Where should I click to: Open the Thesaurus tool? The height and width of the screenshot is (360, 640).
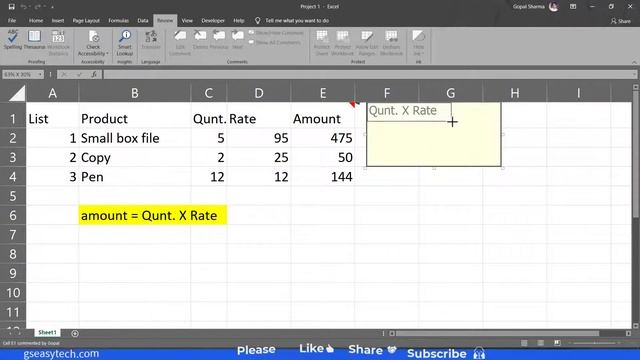click(34, 40)
